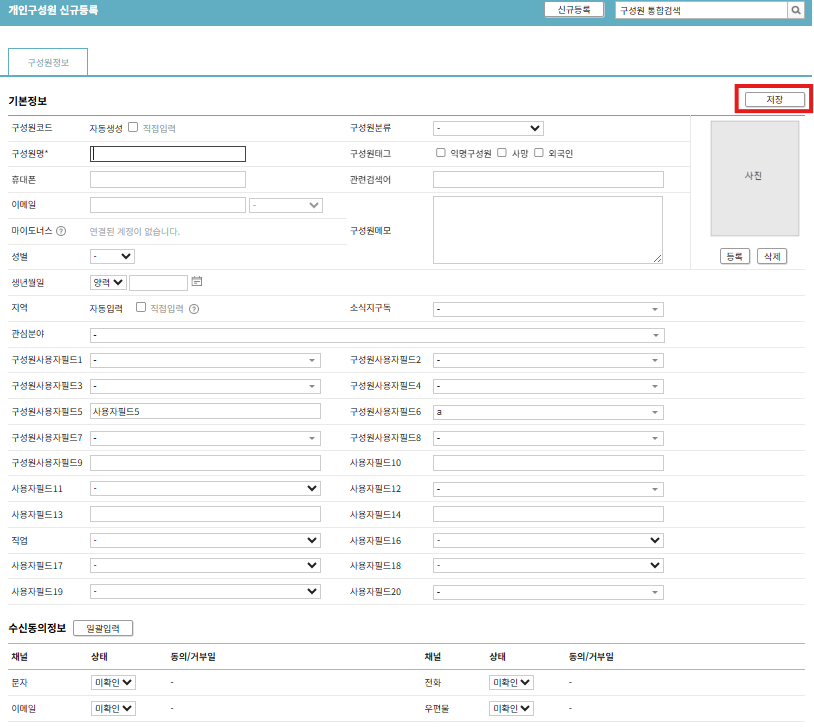Click the 관련검색어 input field

[548, 180]
